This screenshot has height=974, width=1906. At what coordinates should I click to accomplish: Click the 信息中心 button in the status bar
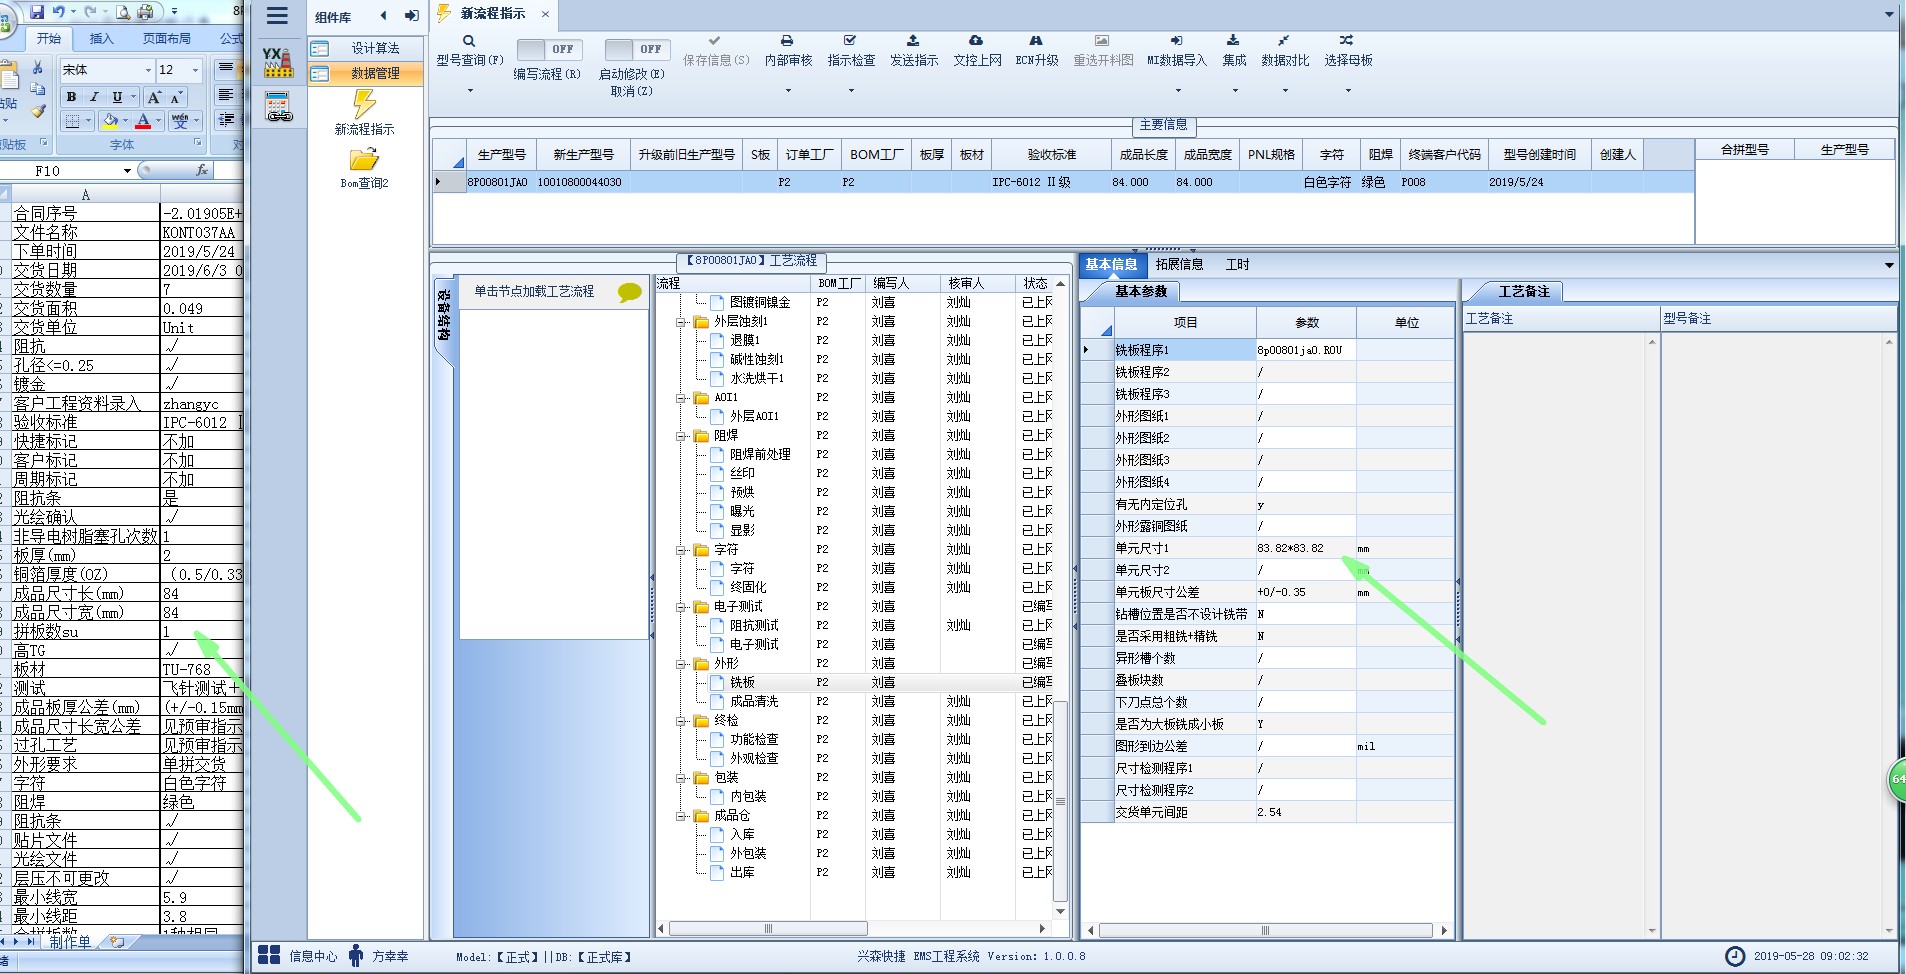pyautogui.click(x=298, y=956)
